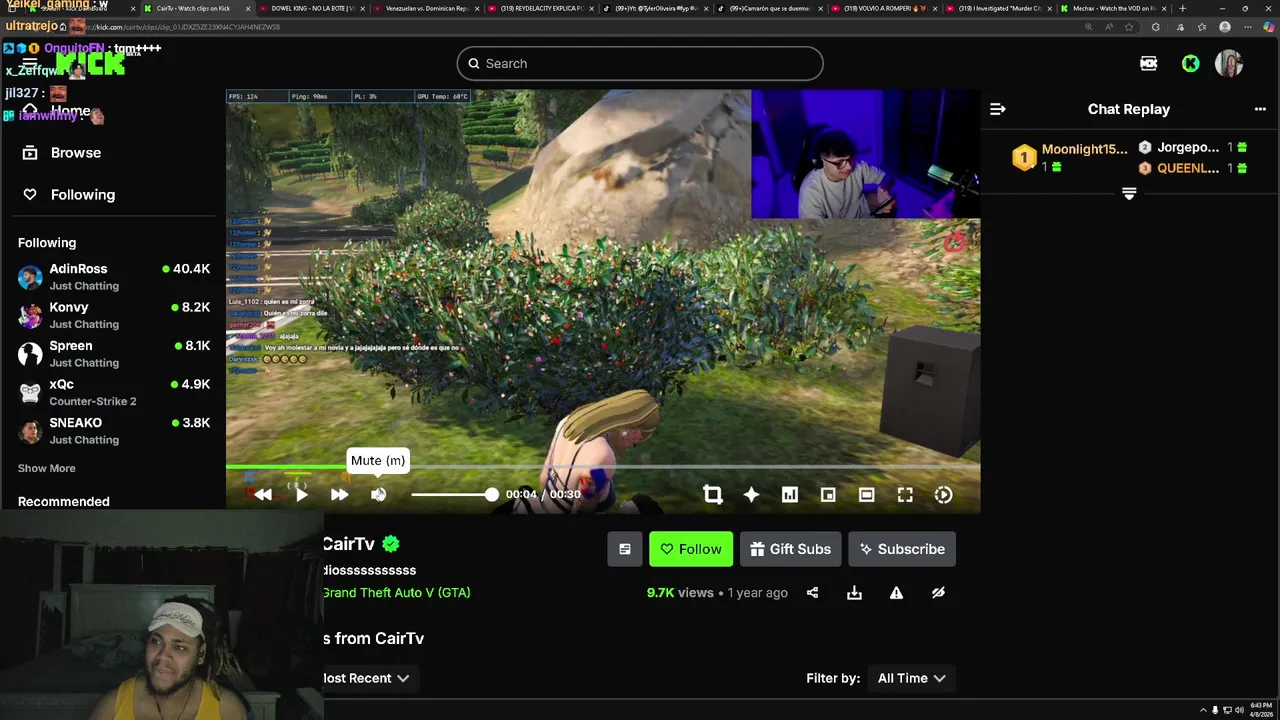This screenshot has height=720, width=1280.
Task: Click the sparkle icon in player controls
Action: pyautogui.click(x=751, y=494)
